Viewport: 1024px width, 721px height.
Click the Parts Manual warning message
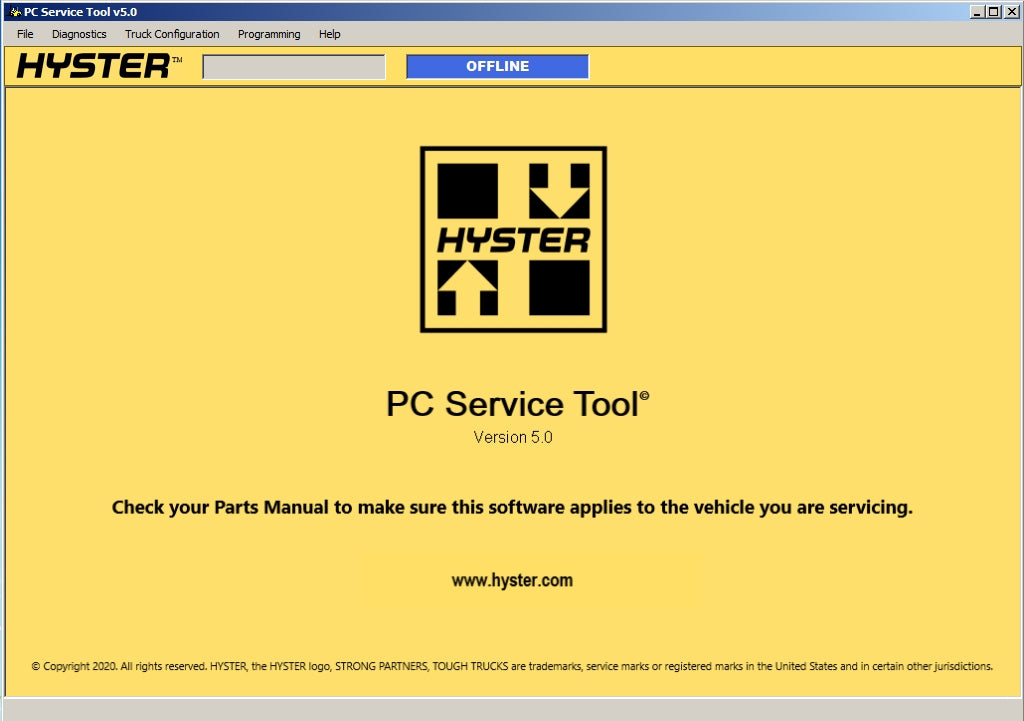click(512, 508)
